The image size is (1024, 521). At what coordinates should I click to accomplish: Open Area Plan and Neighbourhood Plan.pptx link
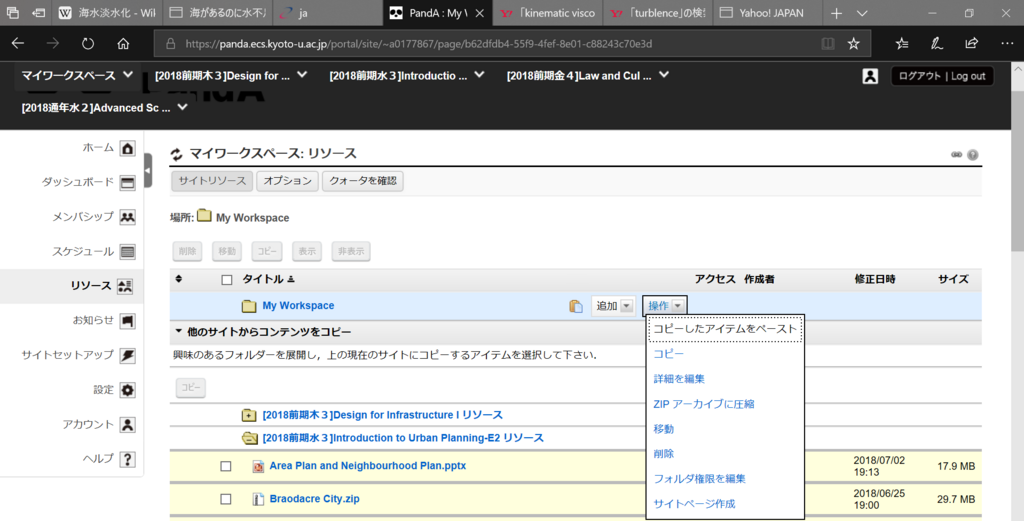(x=368, y=466)
